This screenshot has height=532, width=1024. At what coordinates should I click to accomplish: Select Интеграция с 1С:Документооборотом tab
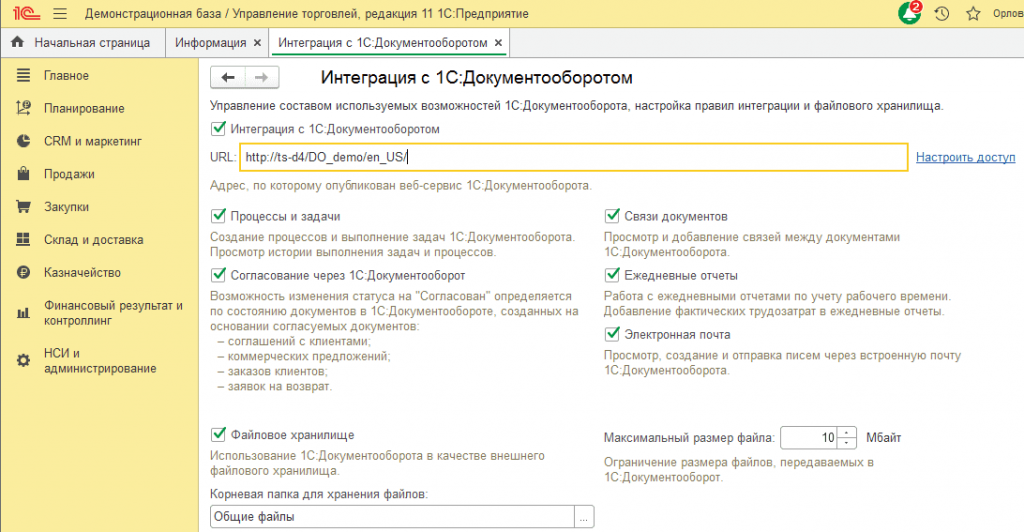[x=383, y=42]
